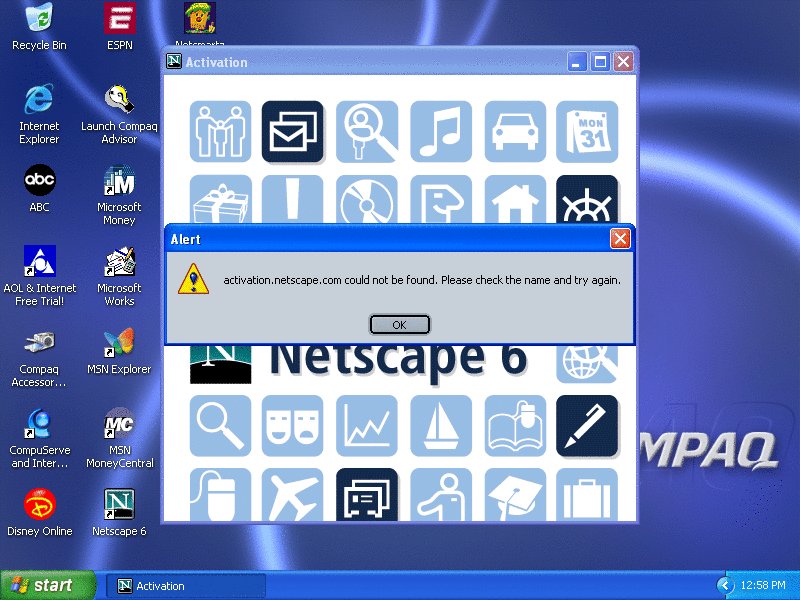Click the activation.netscape.com error message

(422, 280)
